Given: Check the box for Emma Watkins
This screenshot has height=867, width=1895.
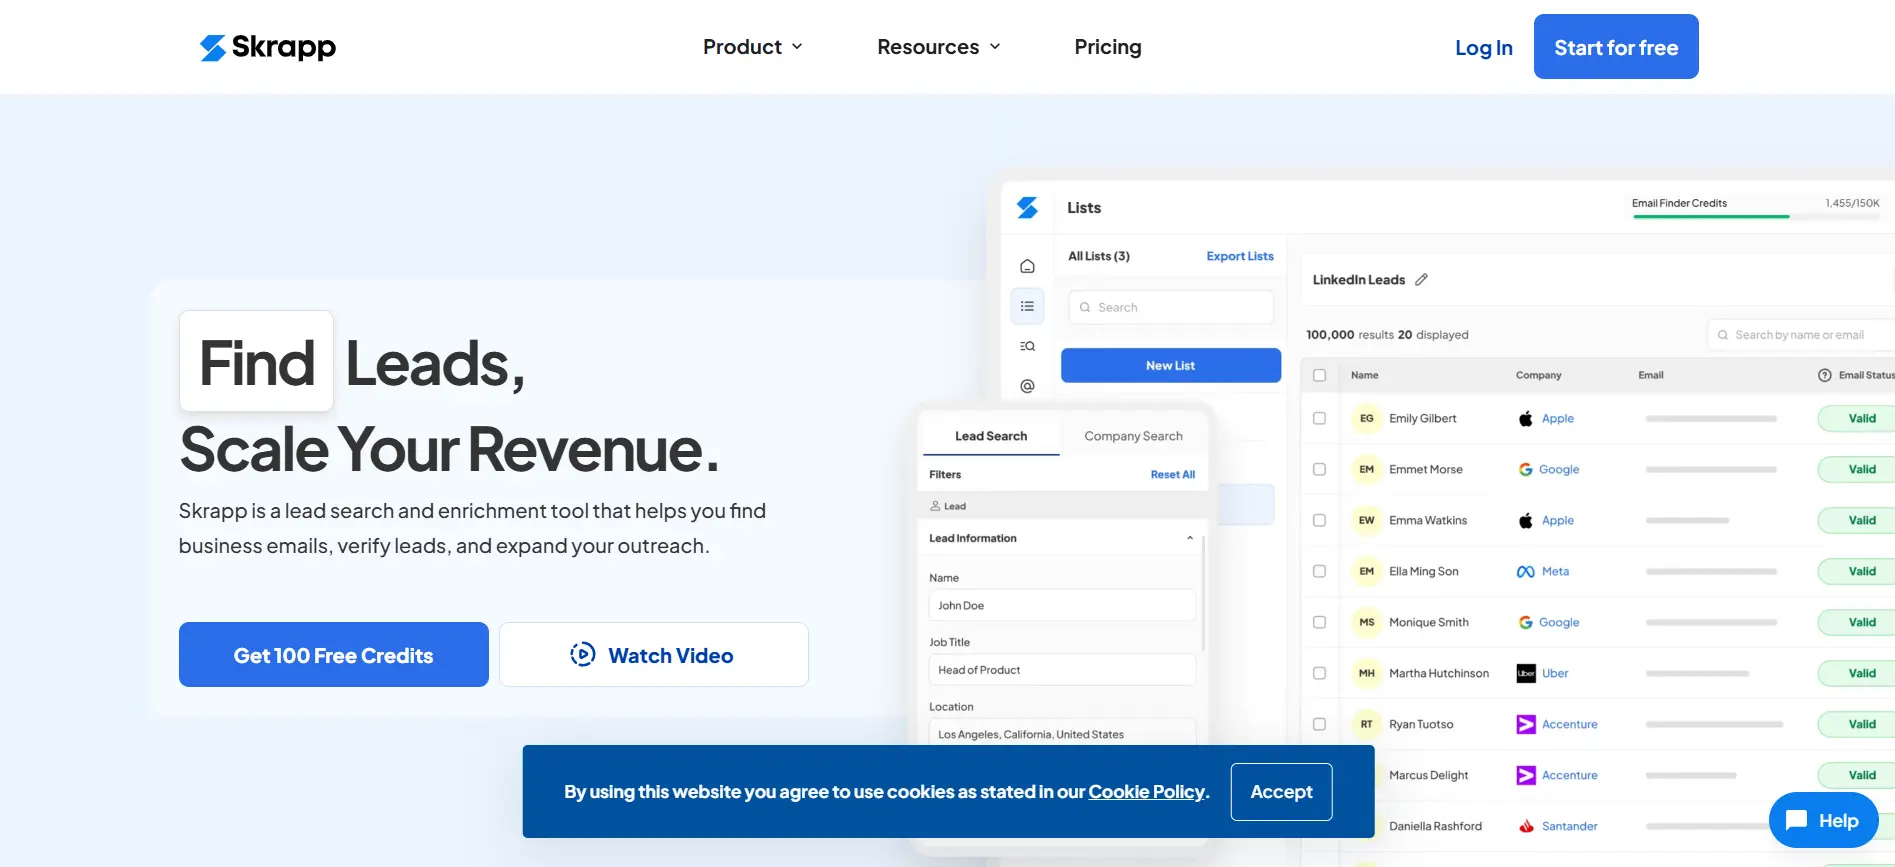Looking at the screenshot, I should [x=1319, y=521].
